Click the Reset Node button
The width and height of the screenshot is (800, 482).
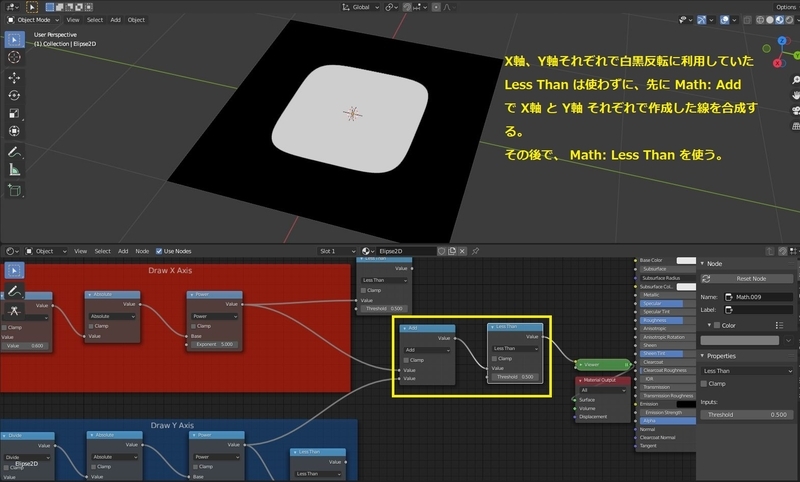click(x=747, y=278)
